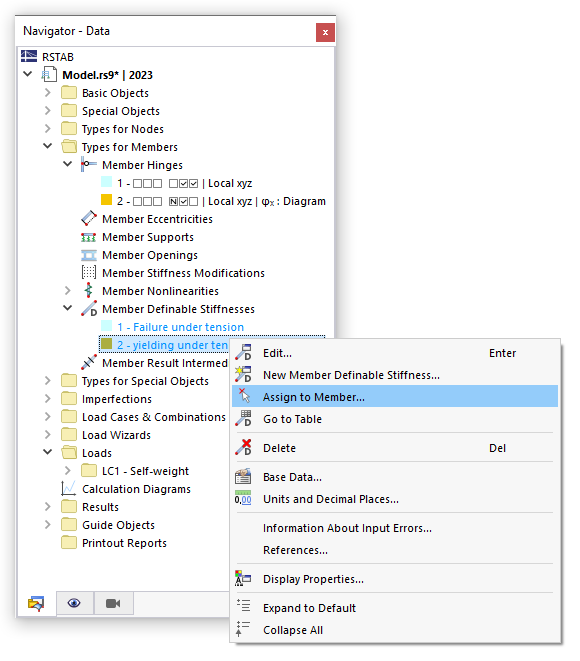Click the Member Hinges icon

pos(88,164)
